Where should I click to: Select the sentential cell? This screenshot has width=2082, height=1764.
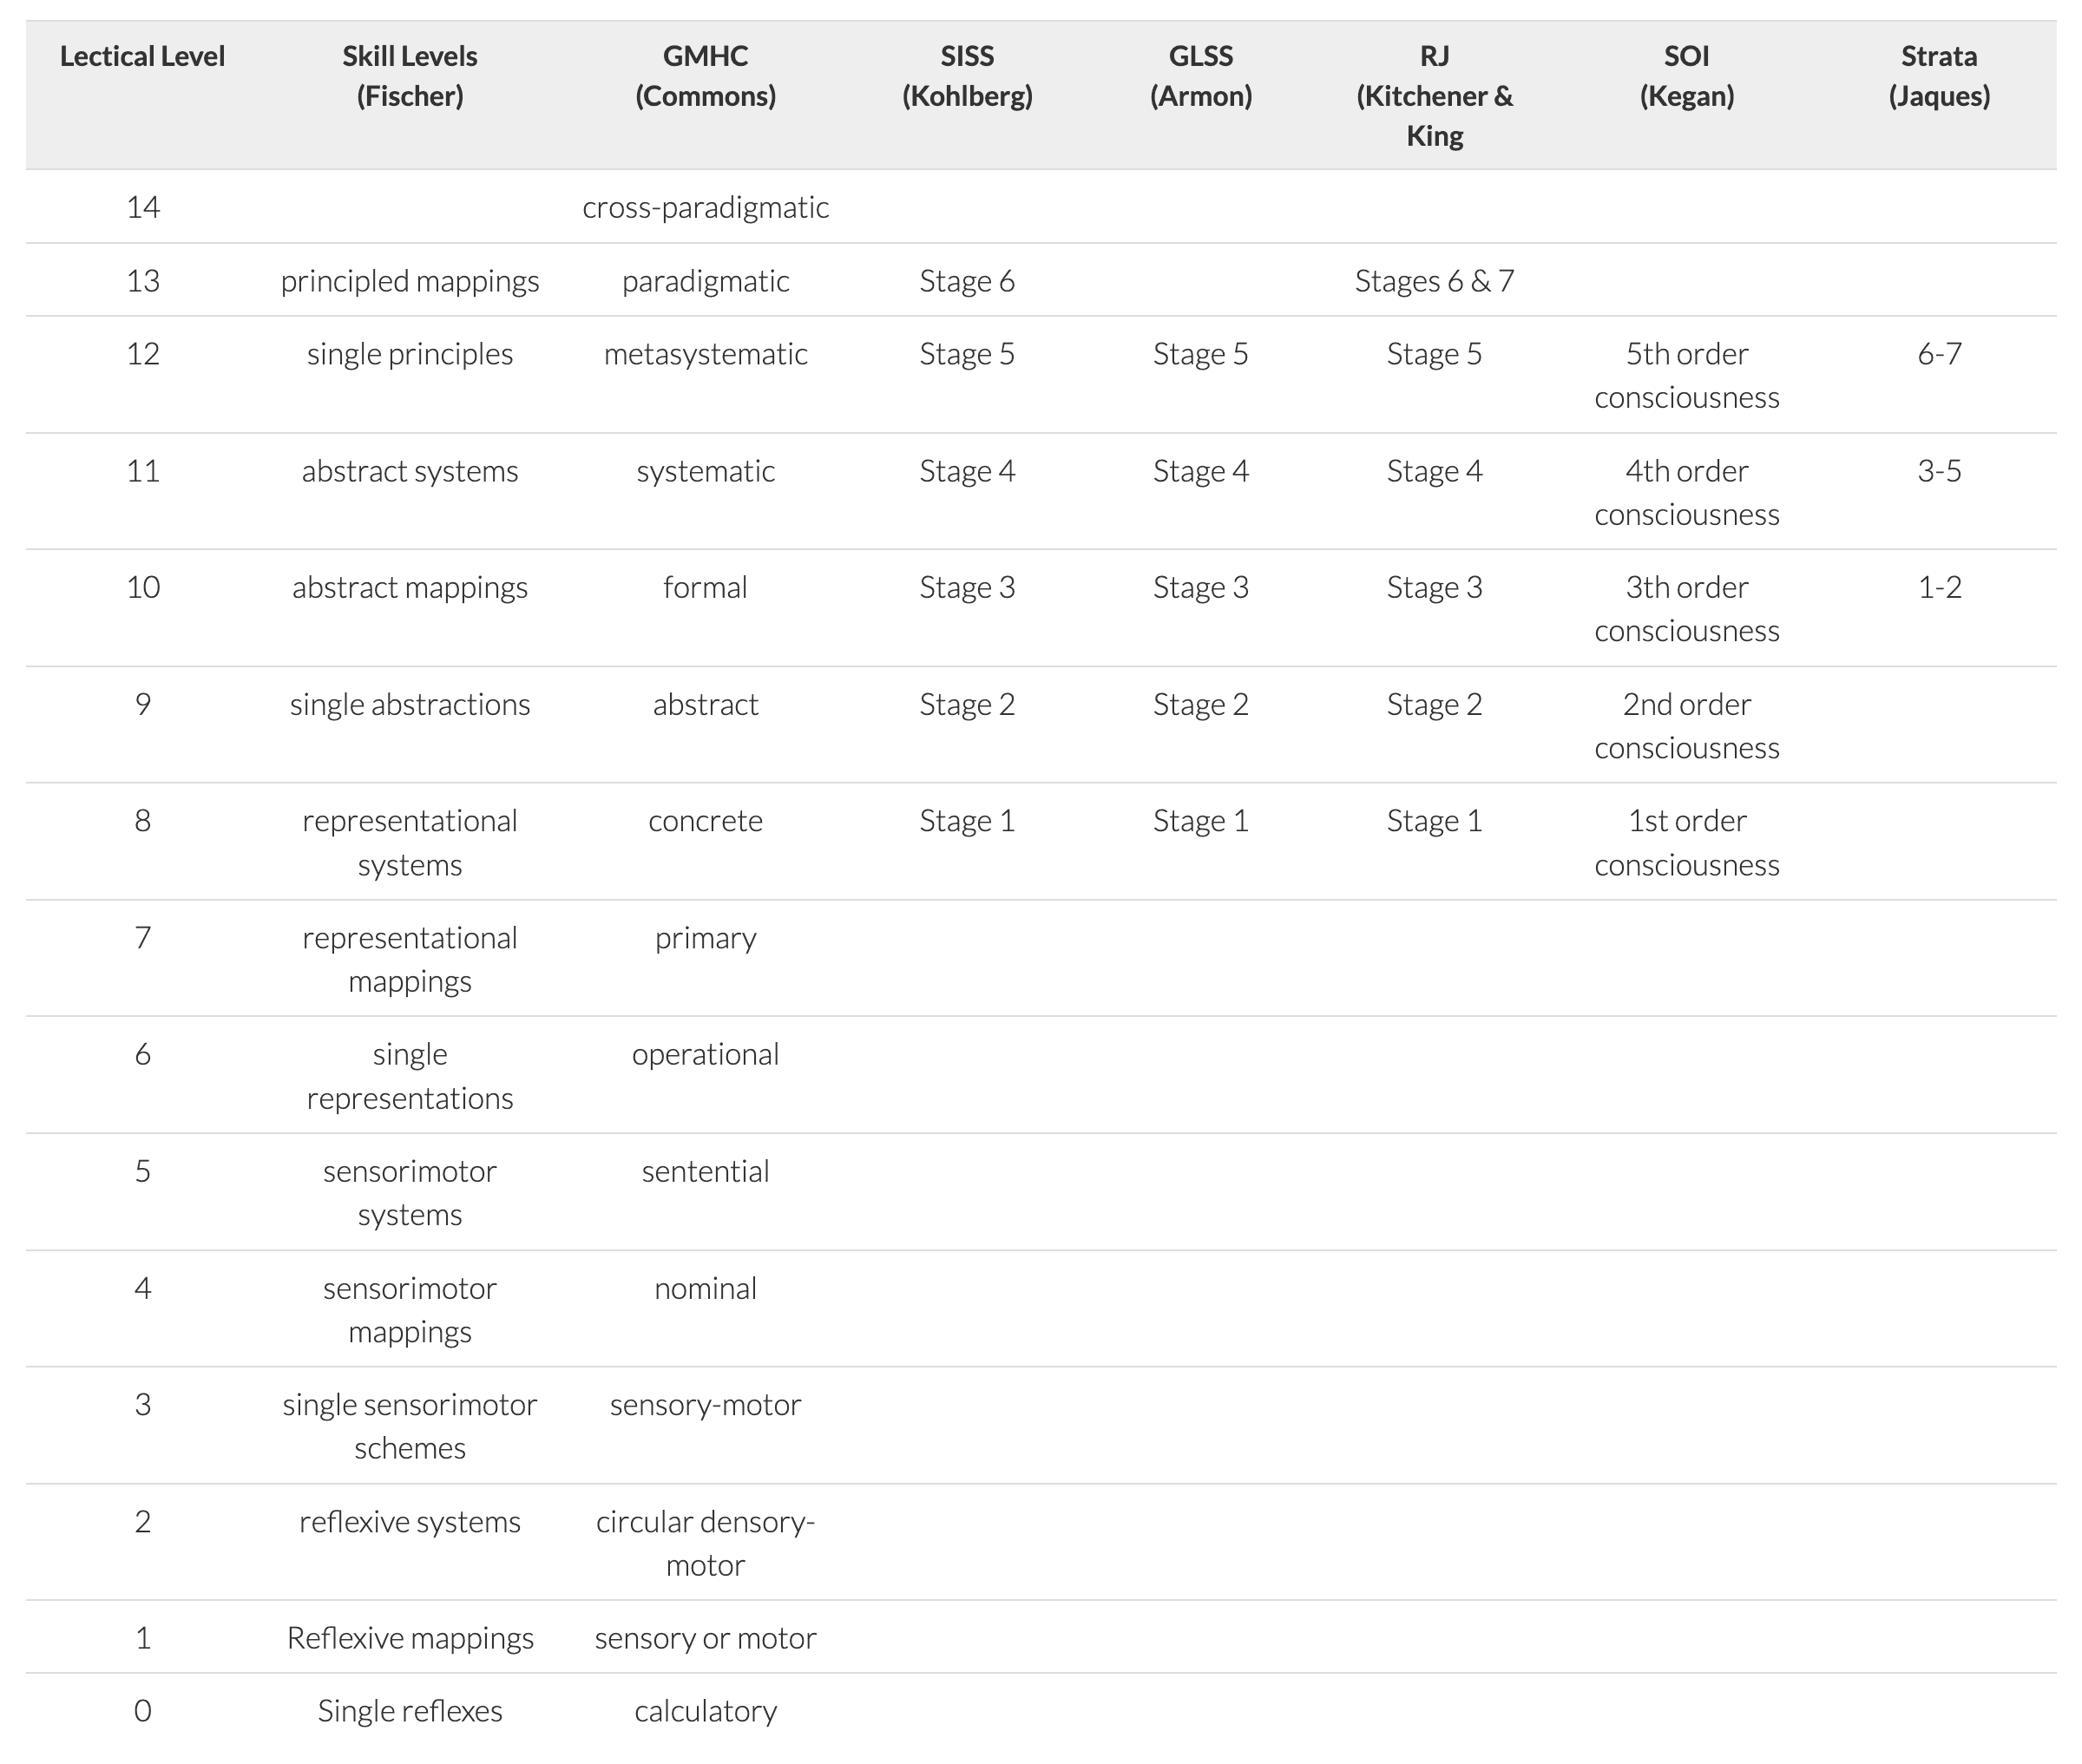point(705,1171)
